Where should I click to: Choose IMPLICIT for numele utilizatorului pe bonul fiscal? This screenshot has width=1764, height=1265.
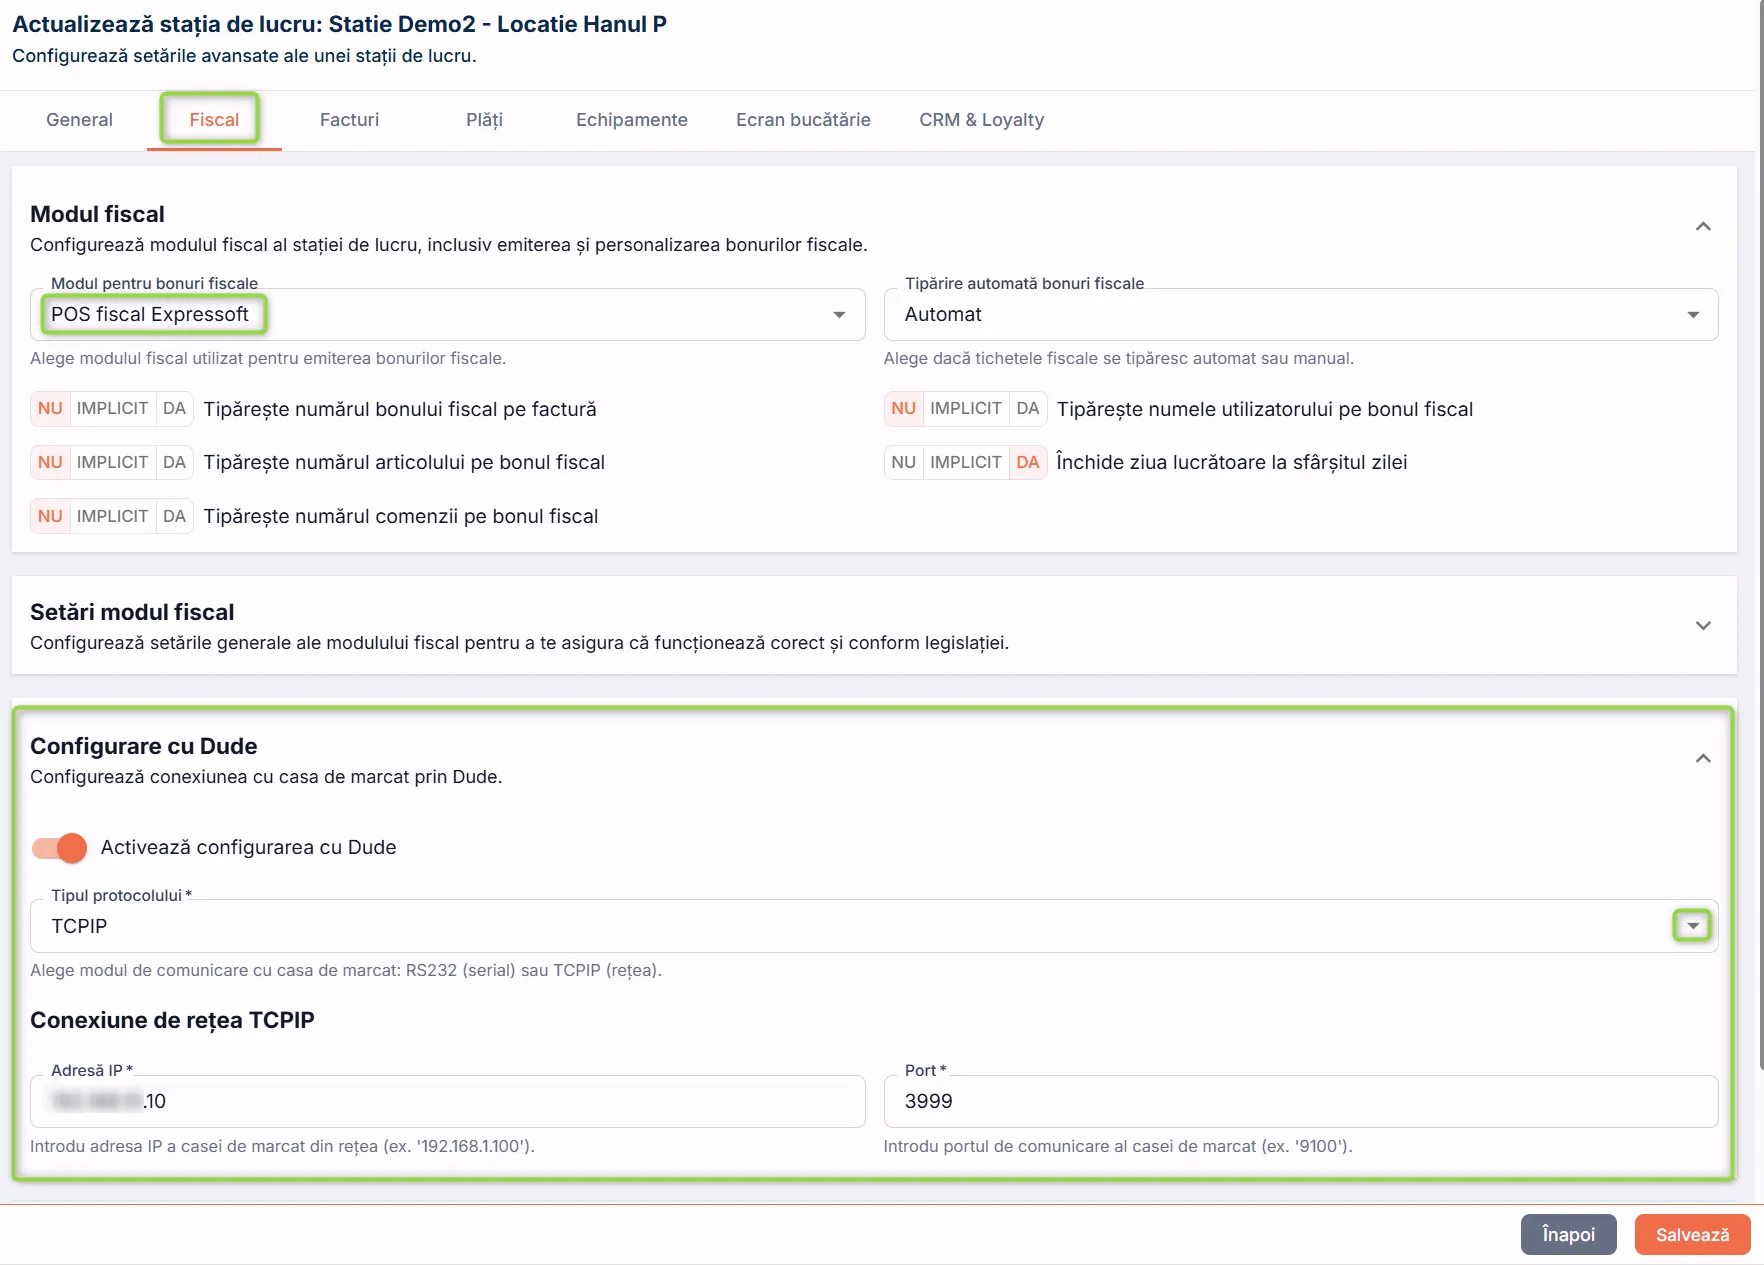[x=966, y=409]
